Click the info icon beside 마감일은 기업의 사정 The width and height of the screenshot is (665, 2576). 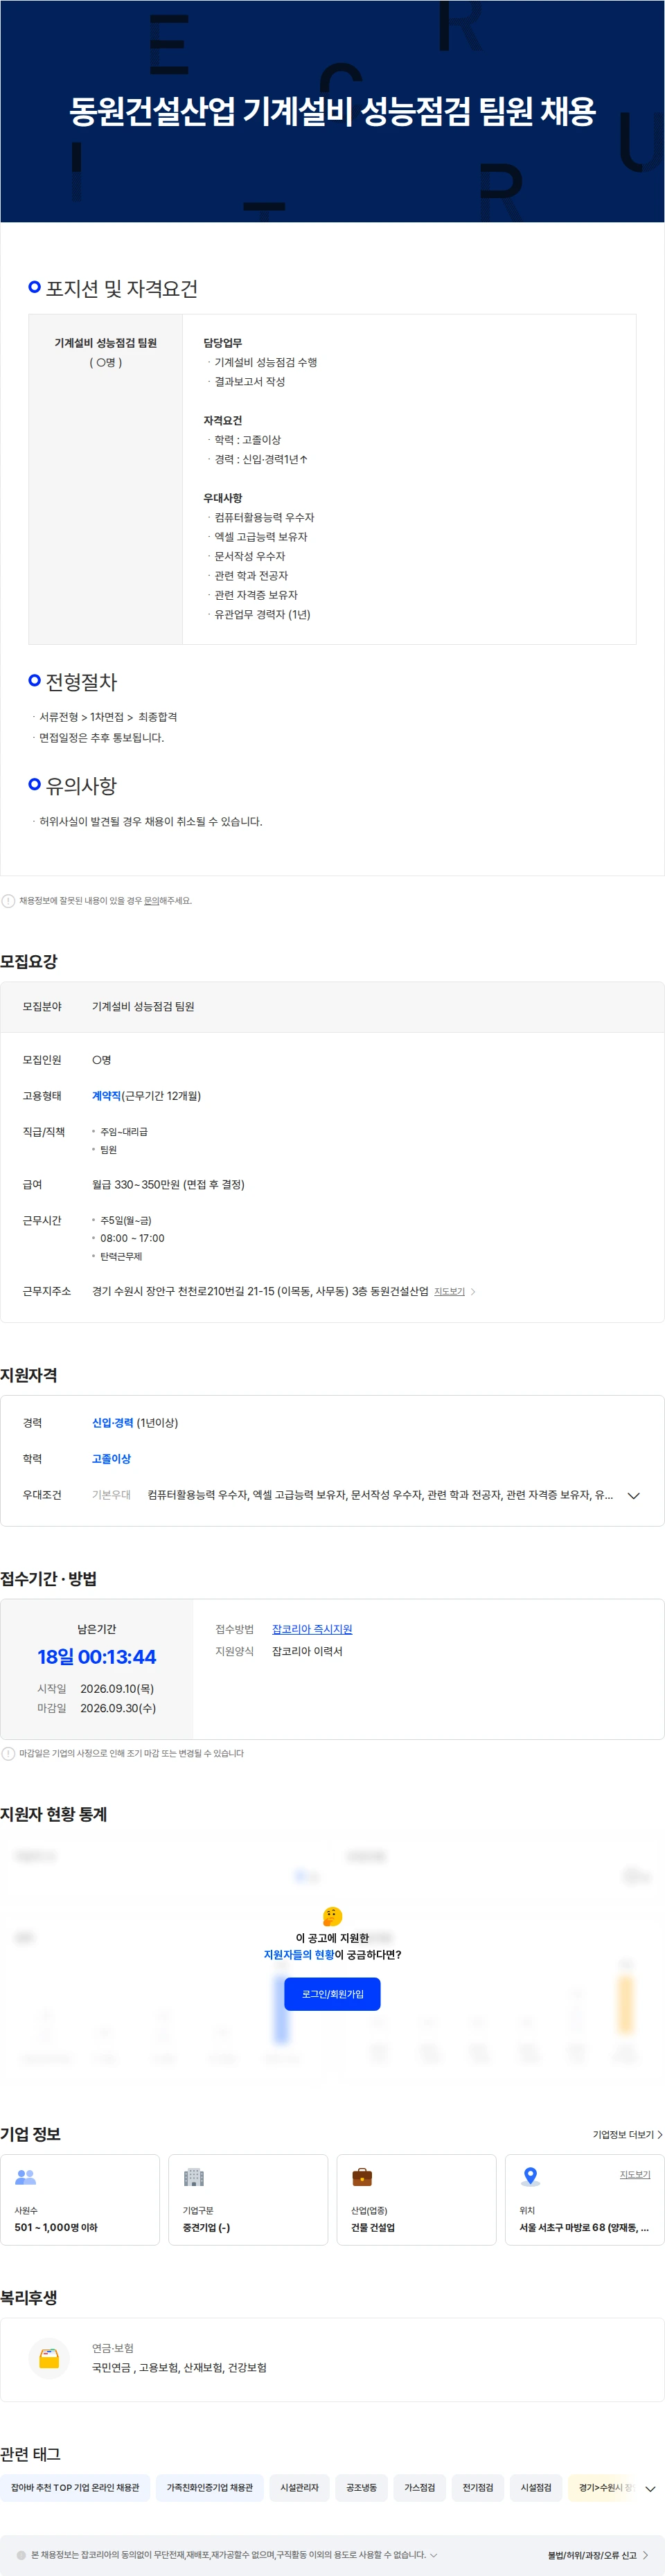(8, 1753)
